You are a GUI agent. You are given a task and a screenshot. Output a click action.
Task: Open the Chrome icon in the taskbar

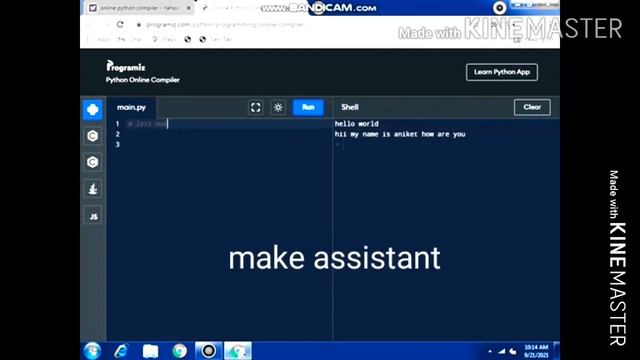pyautogui.click(x=179, y=351)
